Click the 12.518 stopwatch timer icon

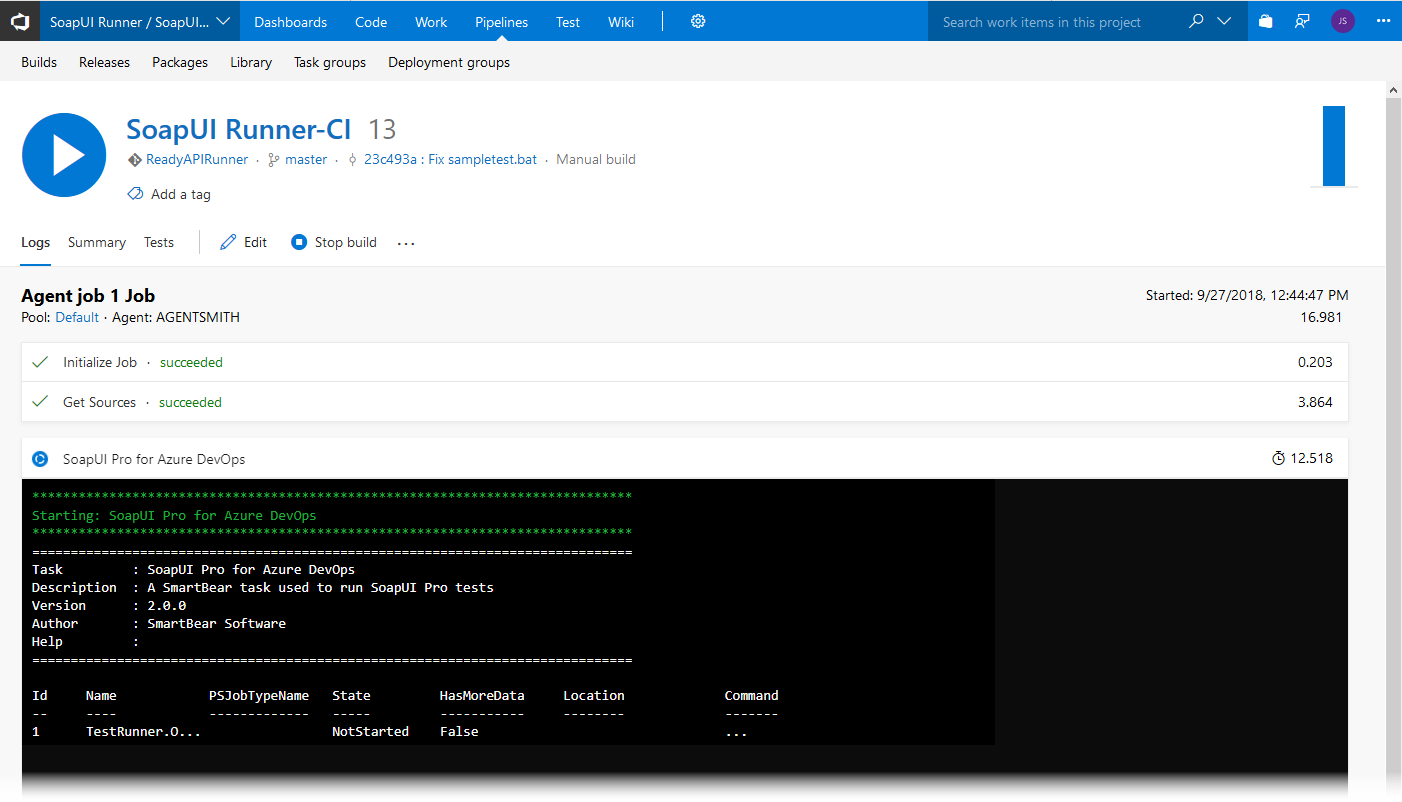pyautogui.click(x=1278, y=458)
